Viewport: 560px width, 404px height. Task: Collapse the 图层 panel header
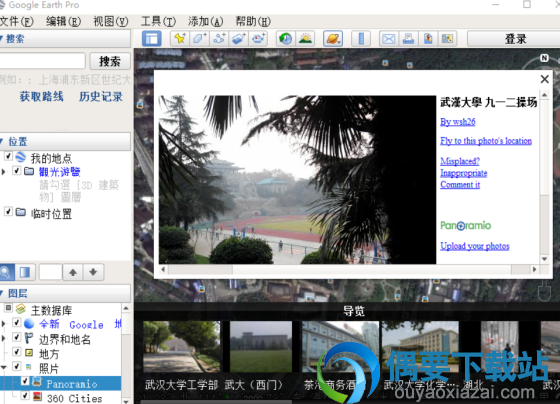point(65,293)
